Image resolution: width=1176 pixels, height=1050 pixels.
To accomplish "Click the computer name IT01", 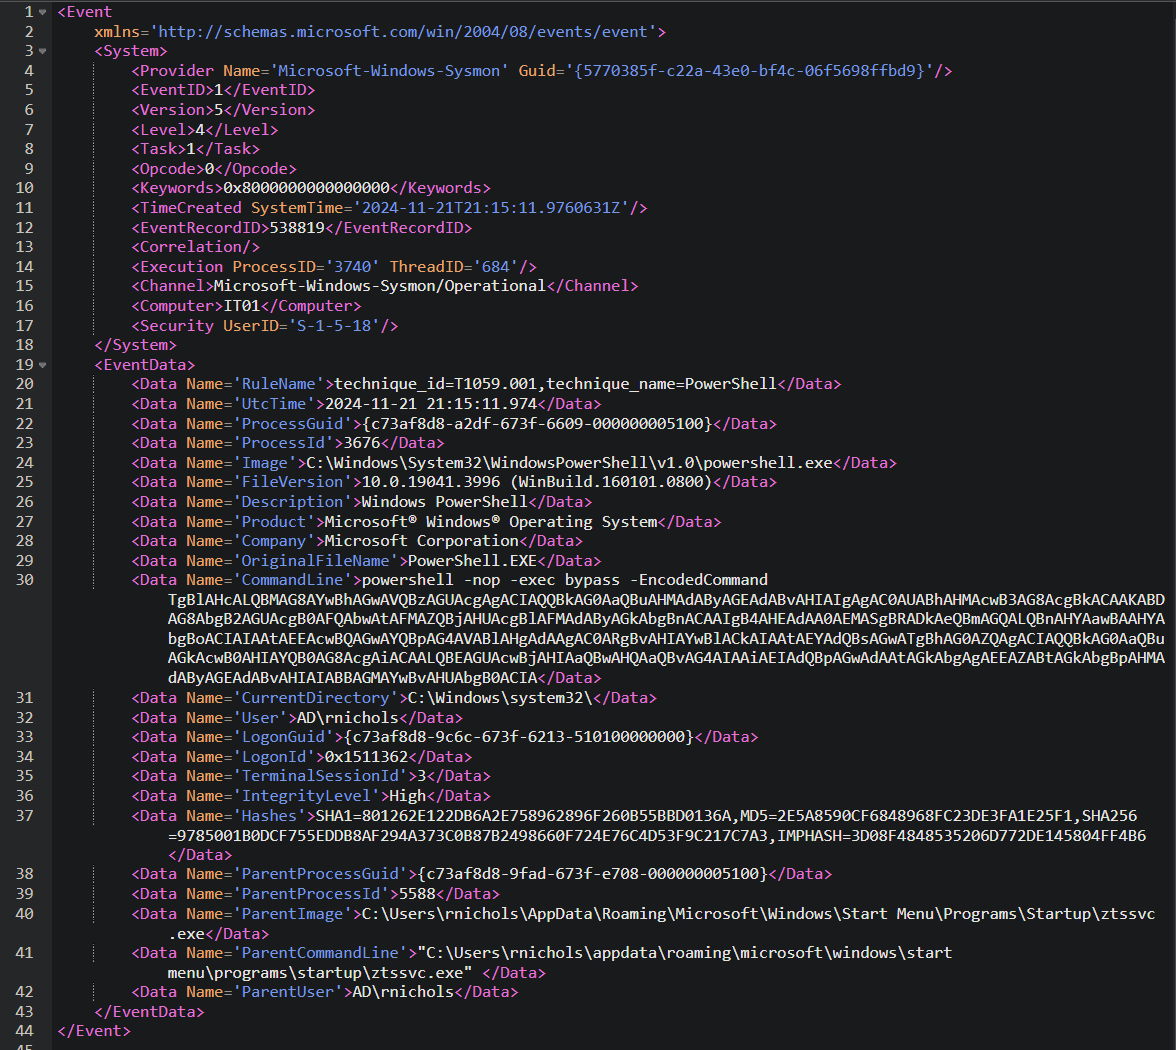I will pyautogui.click(x=242, y=306).
